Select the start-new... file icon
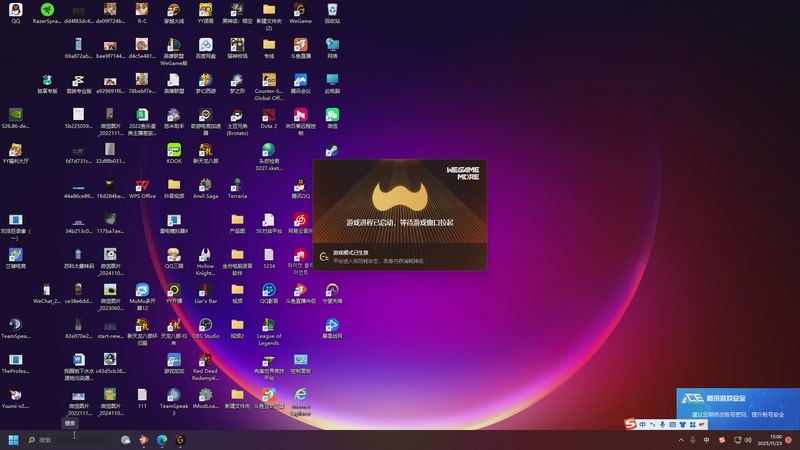The width and height of the screenshot is (800, 450). click(x=110, y=329)
